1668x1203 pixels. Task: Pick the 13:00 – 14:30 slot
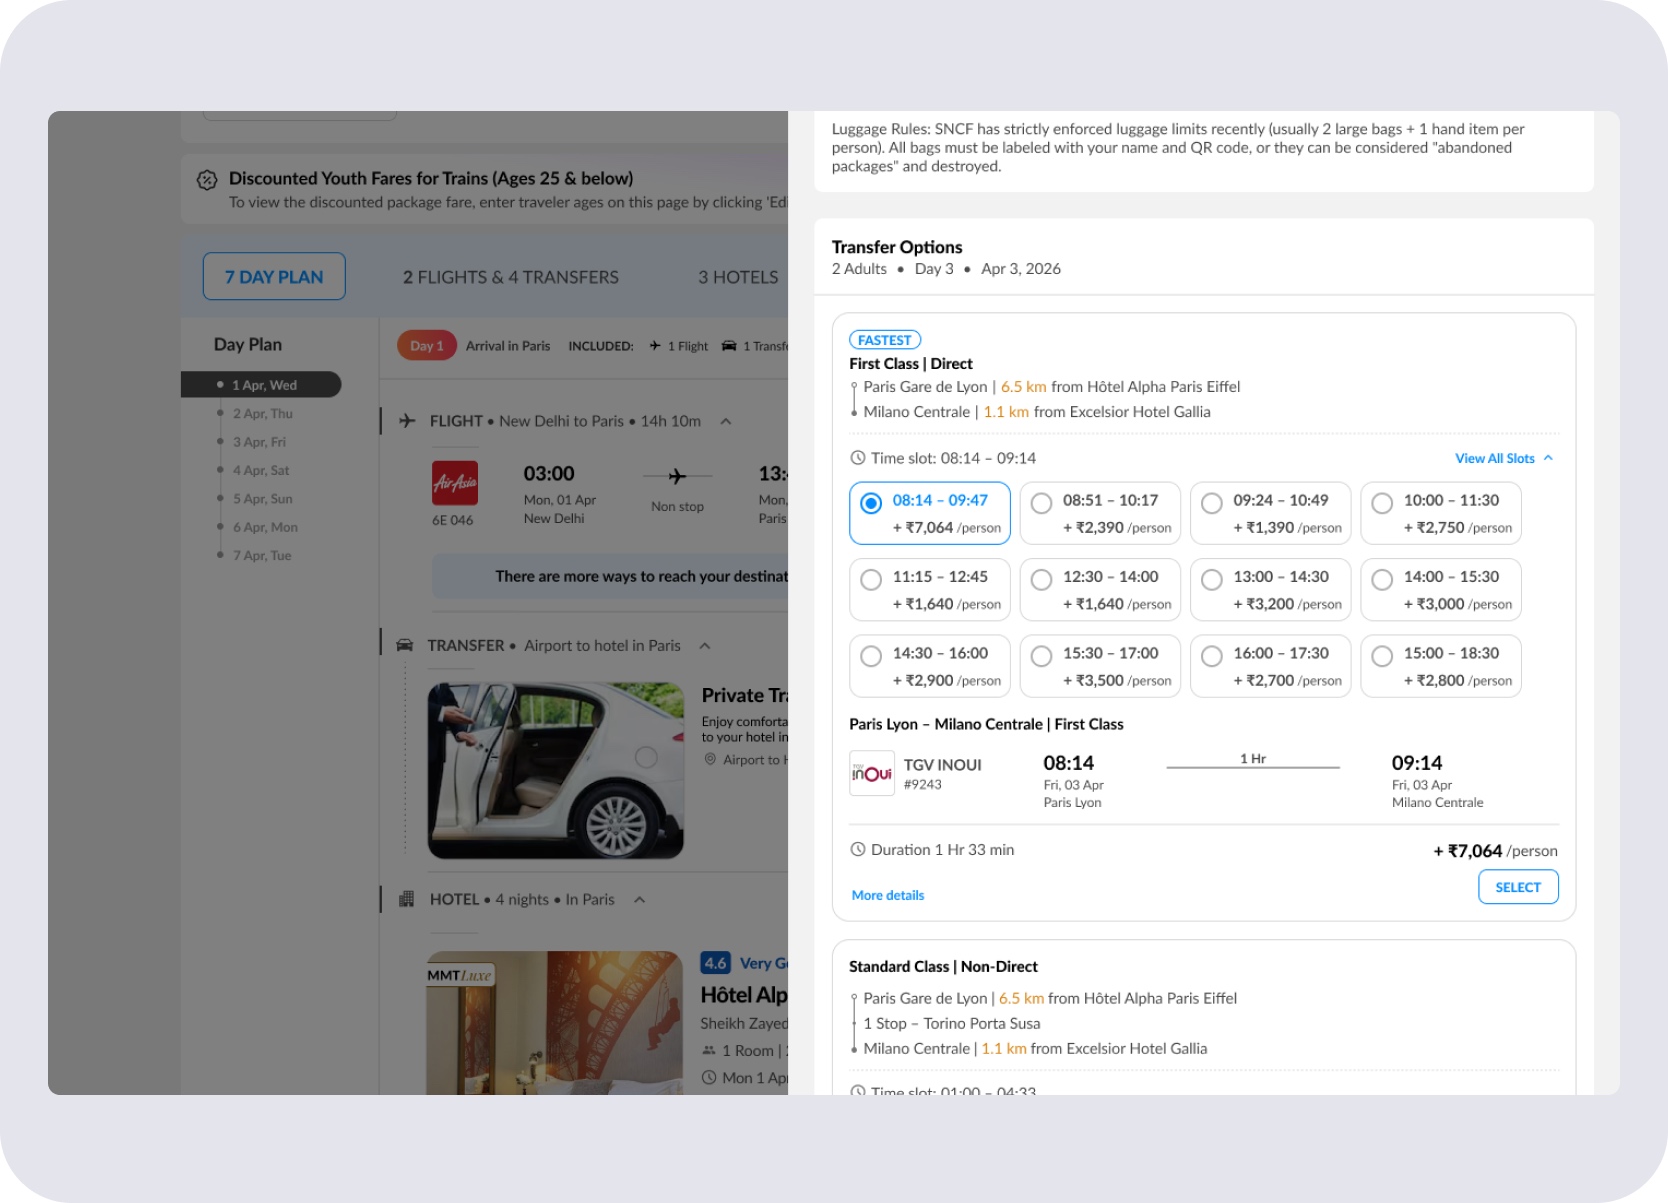point(1270,590)
